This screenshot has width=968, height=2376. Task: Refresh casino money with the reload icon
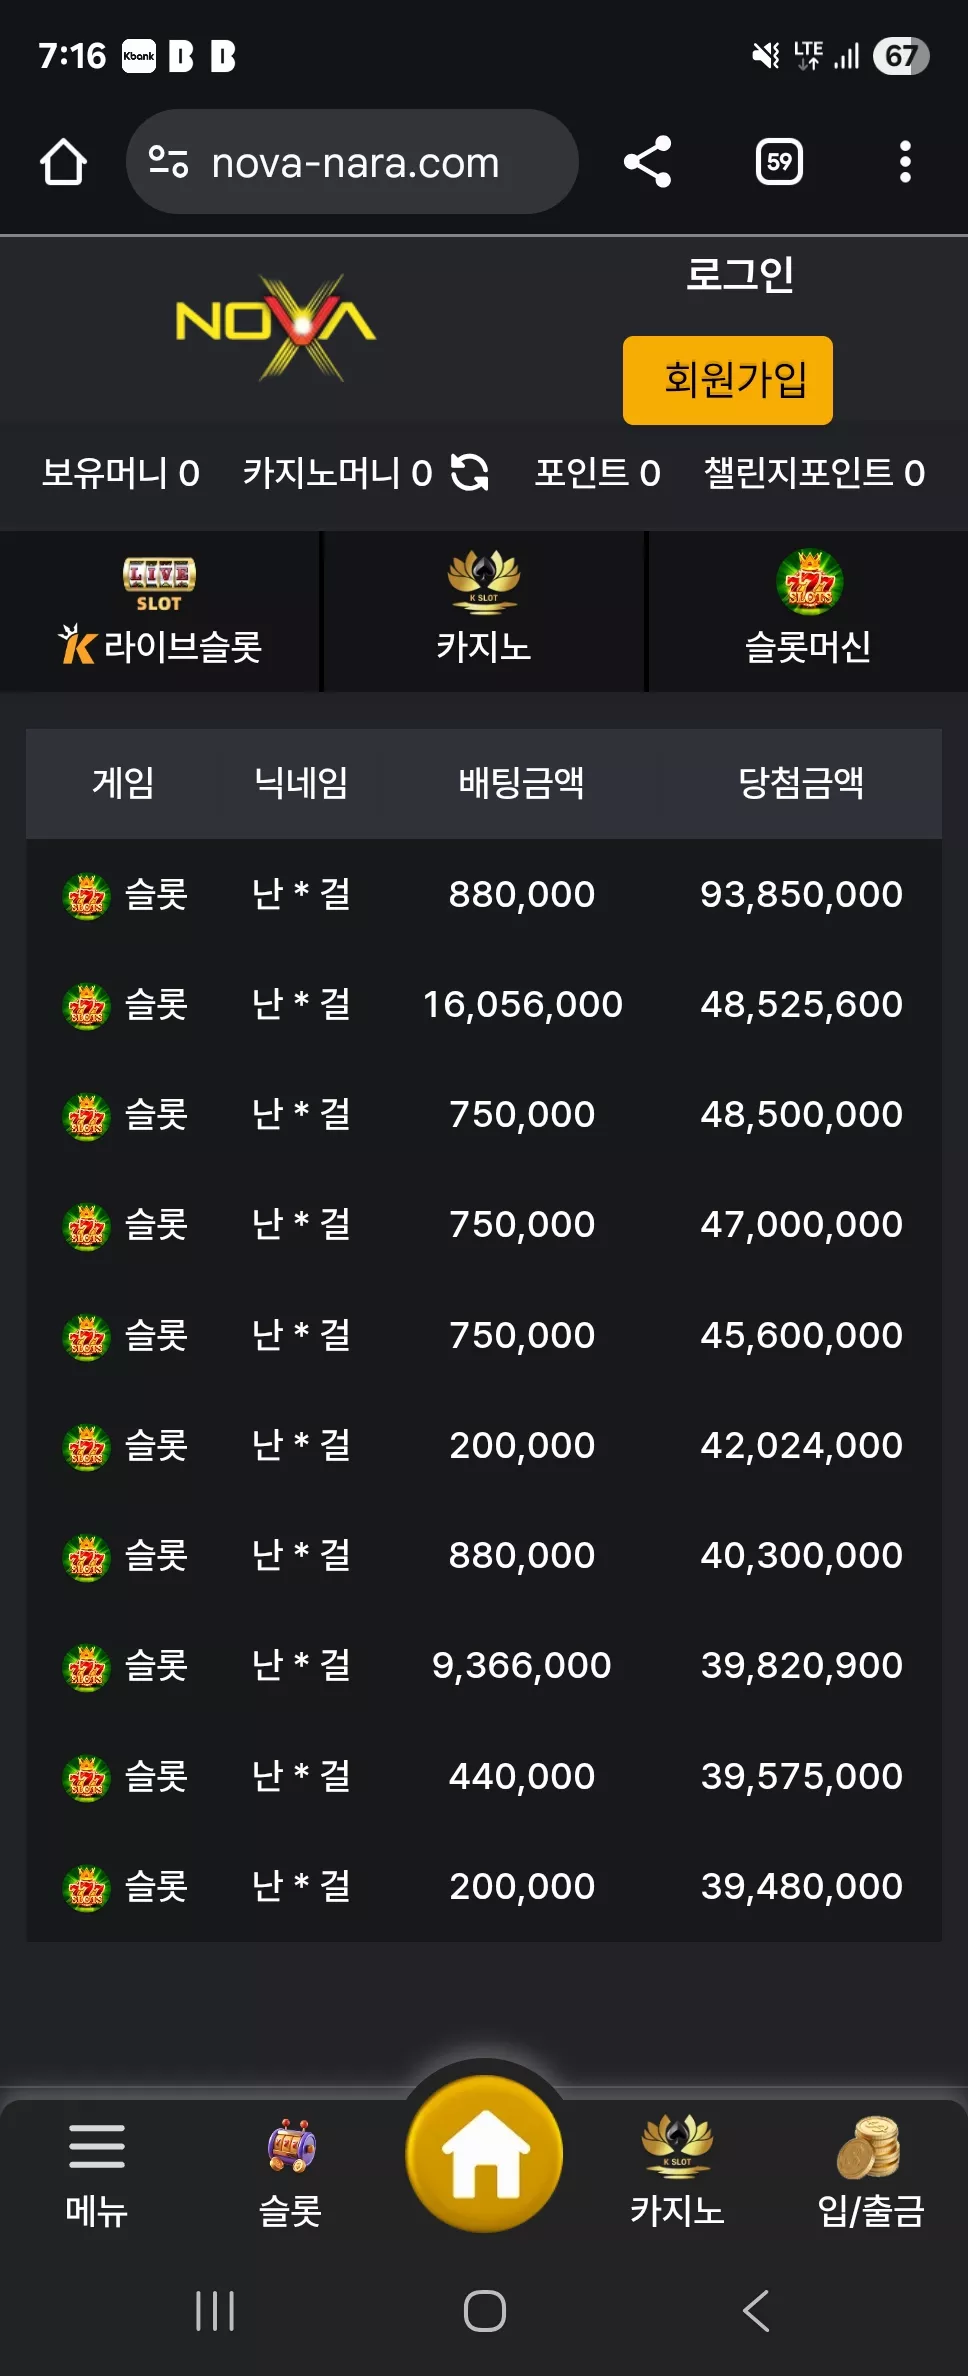(x=469, y=472)
